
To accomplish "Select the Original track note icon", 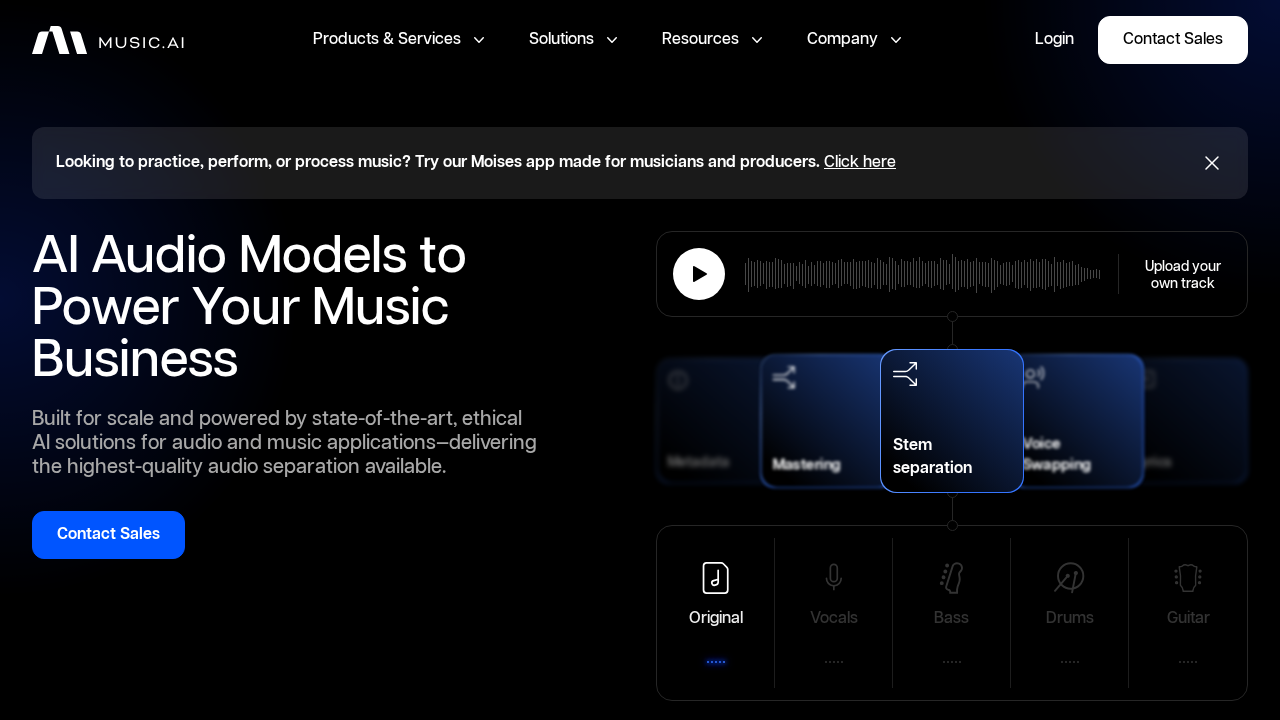I will (x=715, y=577).
